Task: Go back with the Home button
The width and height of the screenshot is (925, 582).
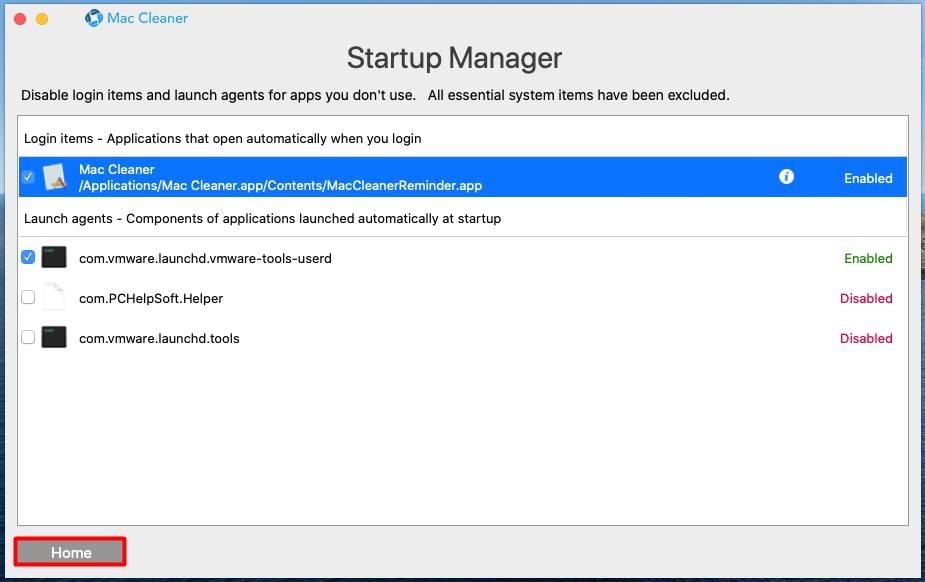Action: 70,552
